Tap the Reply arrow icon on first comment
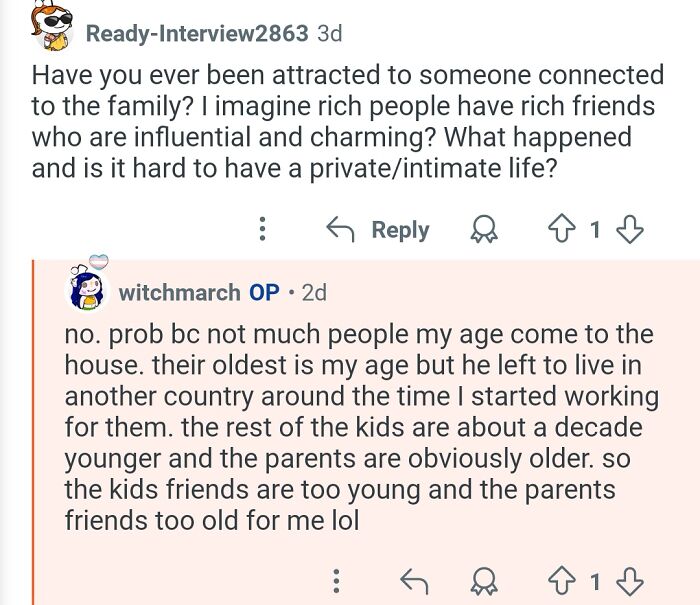The image size is (700, 605). (341, 229)
